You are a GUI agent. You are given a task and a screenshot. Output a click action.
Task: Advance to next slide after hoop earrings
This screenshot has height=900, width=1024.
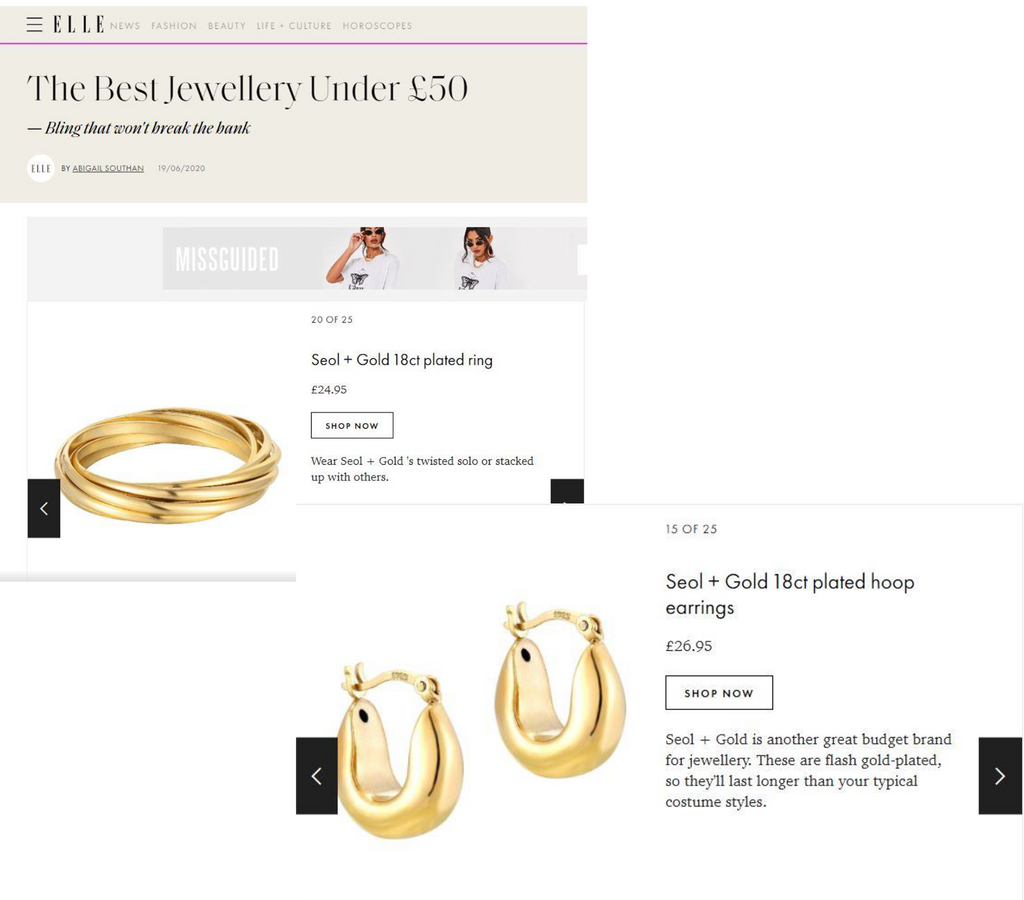pos(1000,776)
